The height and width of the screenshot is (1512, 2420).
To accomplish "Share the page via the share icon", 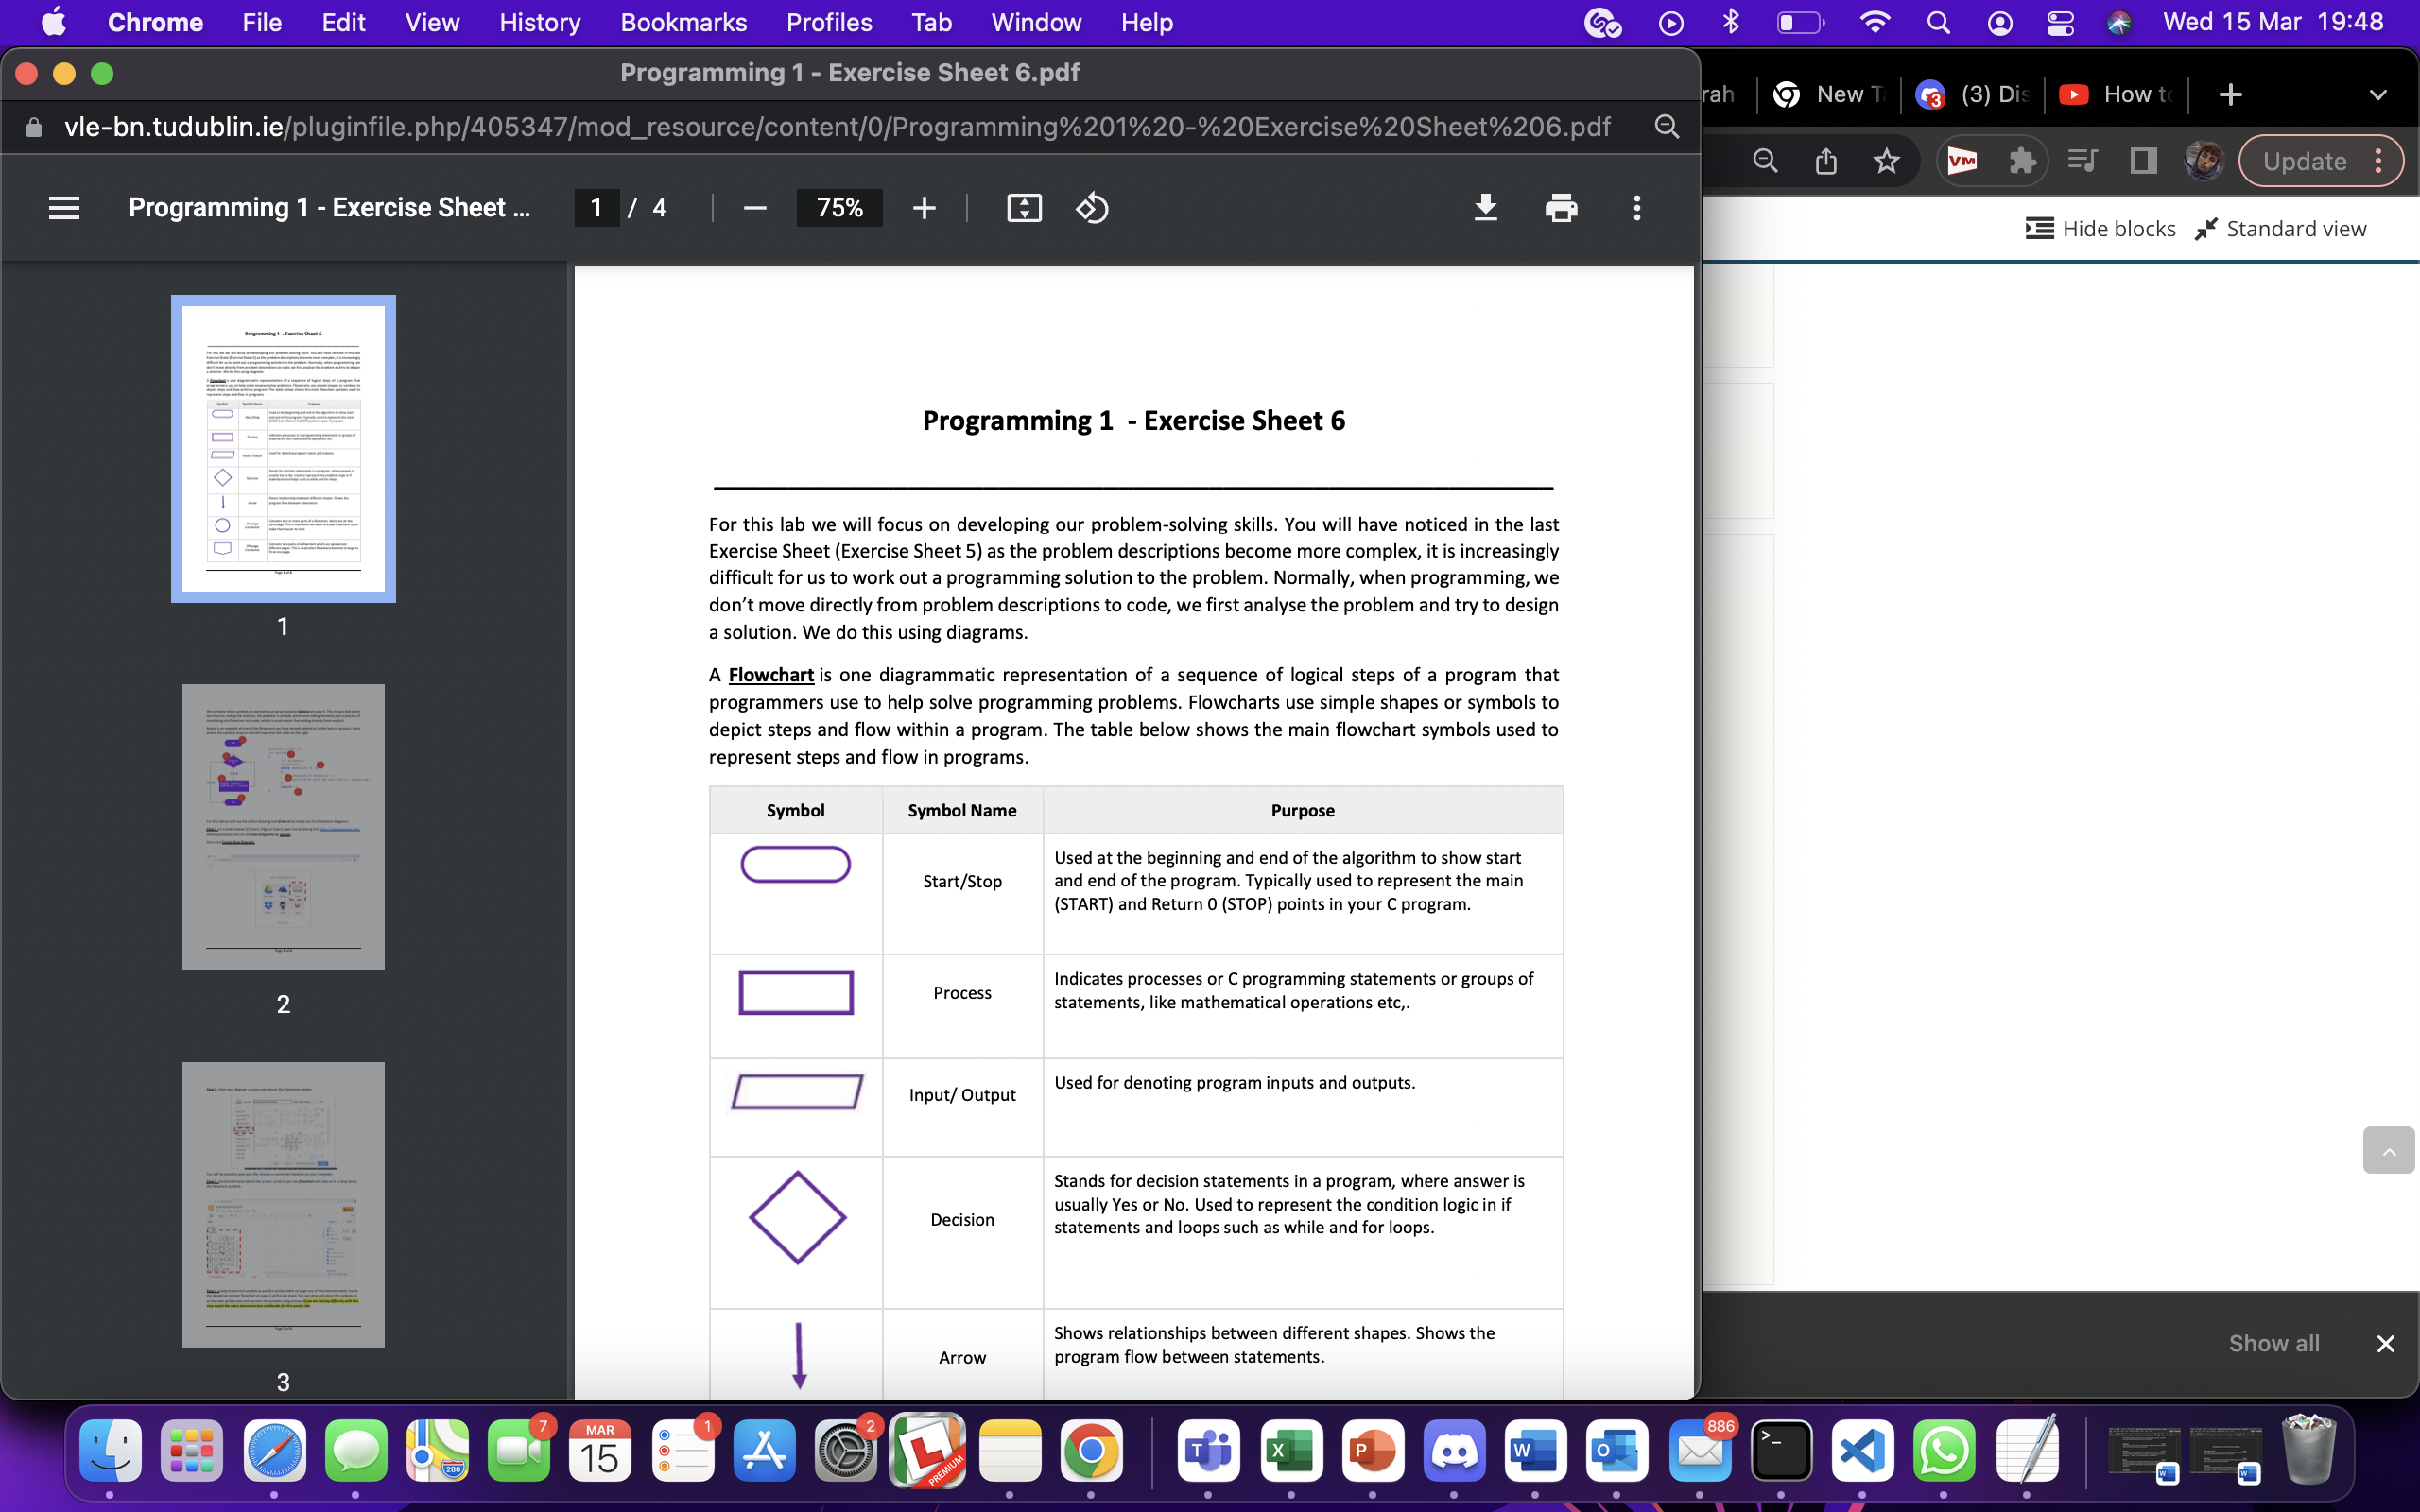I will pyautogui.click(x=1826, y=160).
